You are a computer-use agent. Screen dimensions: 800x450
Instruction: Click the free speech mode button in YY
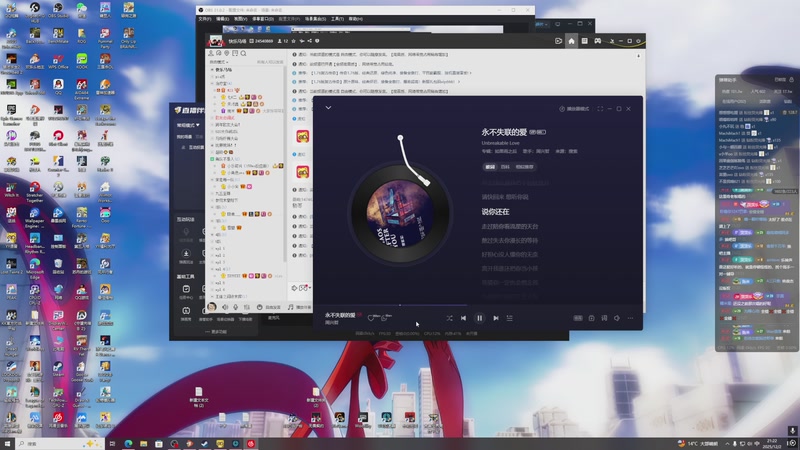tap(268, 307)
